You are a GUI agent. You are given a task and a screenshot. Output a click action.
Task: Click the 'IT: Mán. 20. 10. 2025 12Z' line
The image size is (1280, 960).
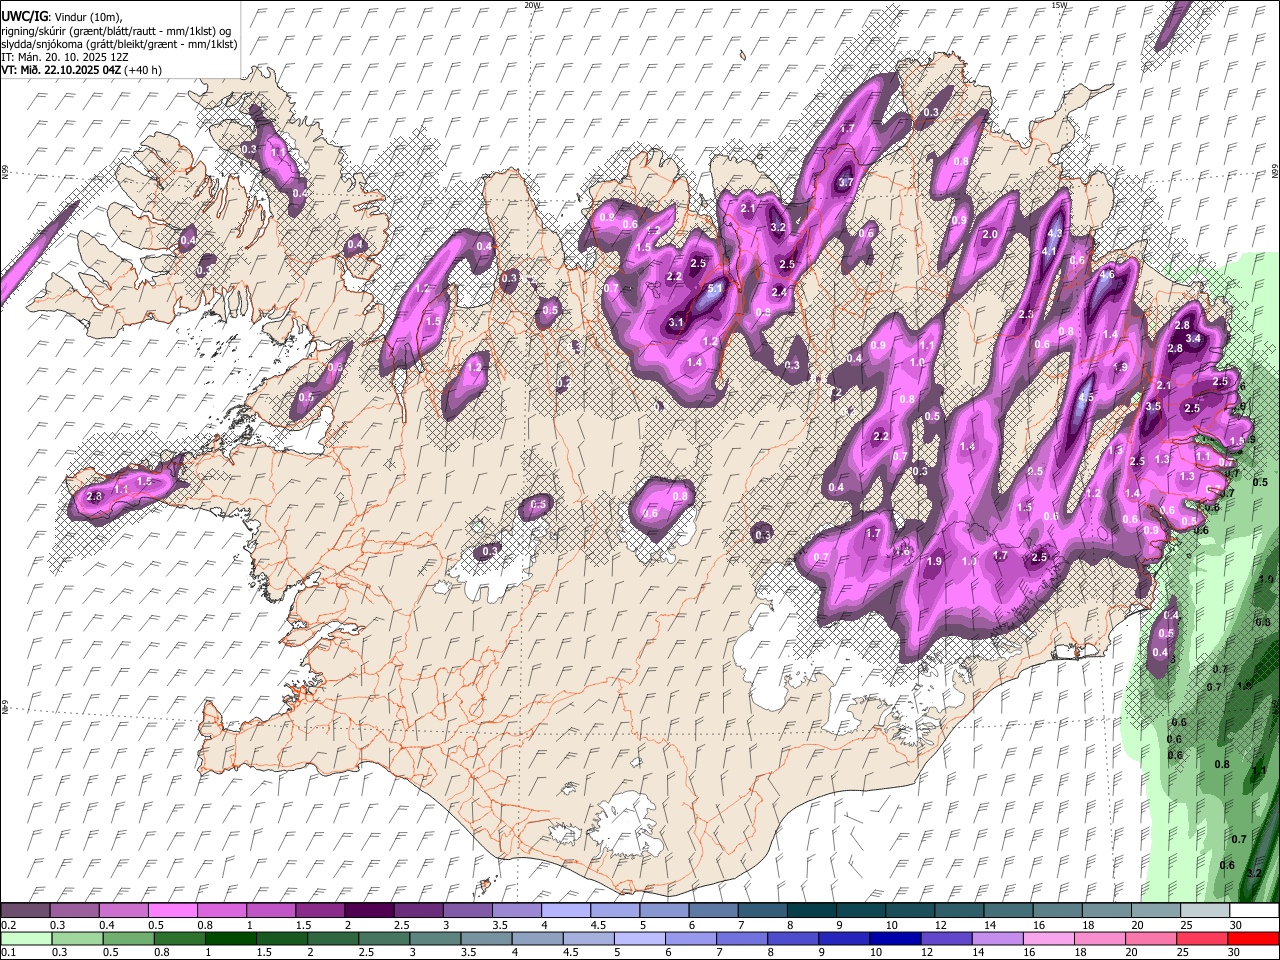tap(64, 57)
